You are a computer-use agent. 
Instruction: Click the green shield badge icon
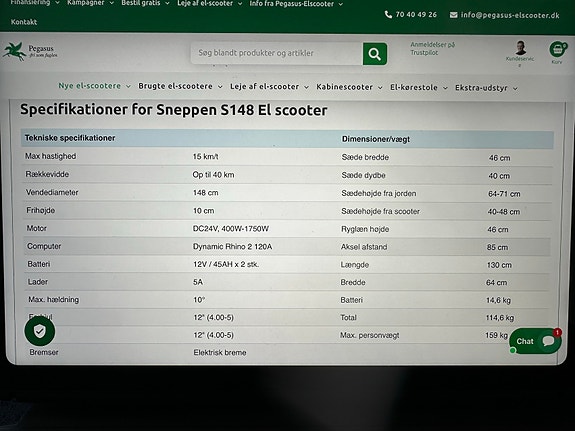click(40, 331)
